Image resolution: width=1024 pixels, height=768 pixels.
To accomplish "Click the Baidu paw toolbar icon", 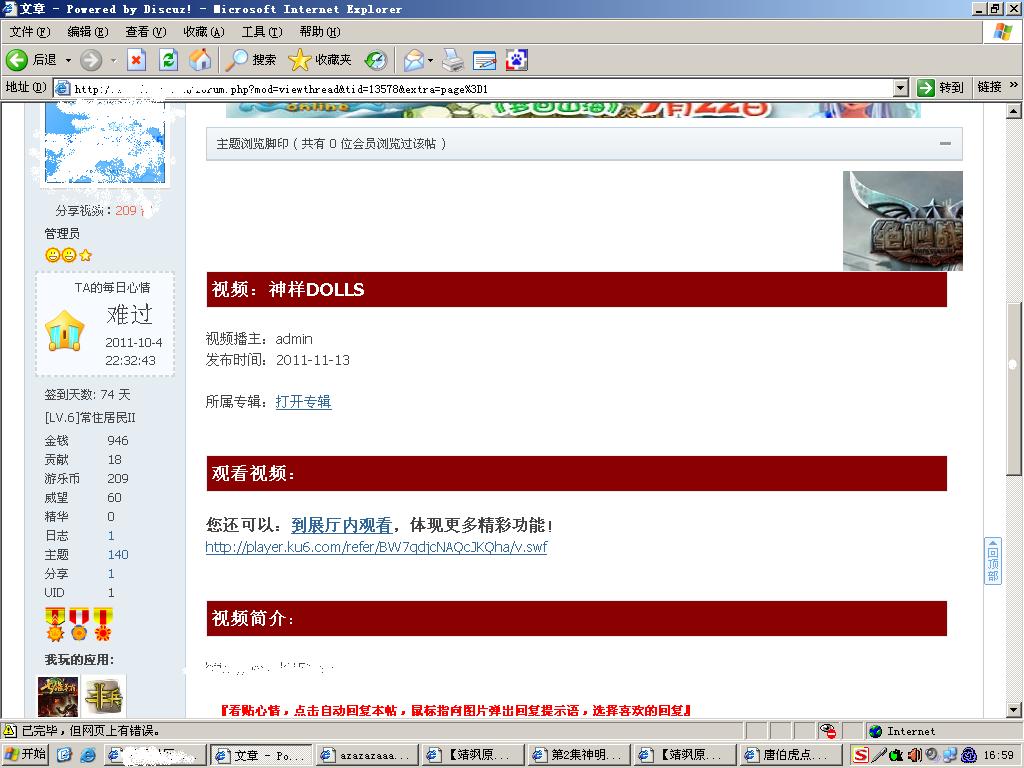I will [517, 60].
